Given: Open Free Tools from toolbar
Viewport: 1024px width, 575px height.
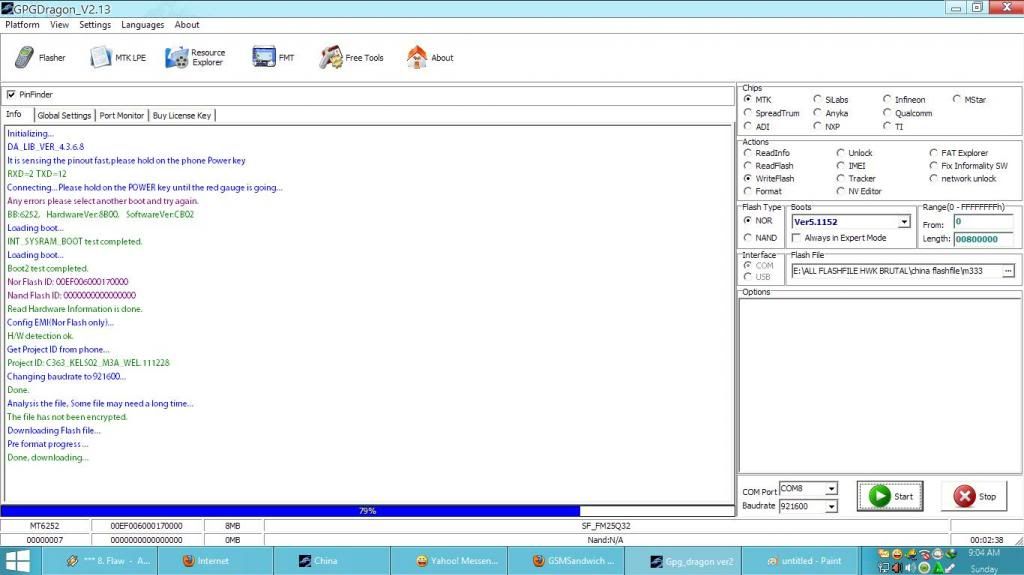Looking at the screenshot, I should point(331,58).
